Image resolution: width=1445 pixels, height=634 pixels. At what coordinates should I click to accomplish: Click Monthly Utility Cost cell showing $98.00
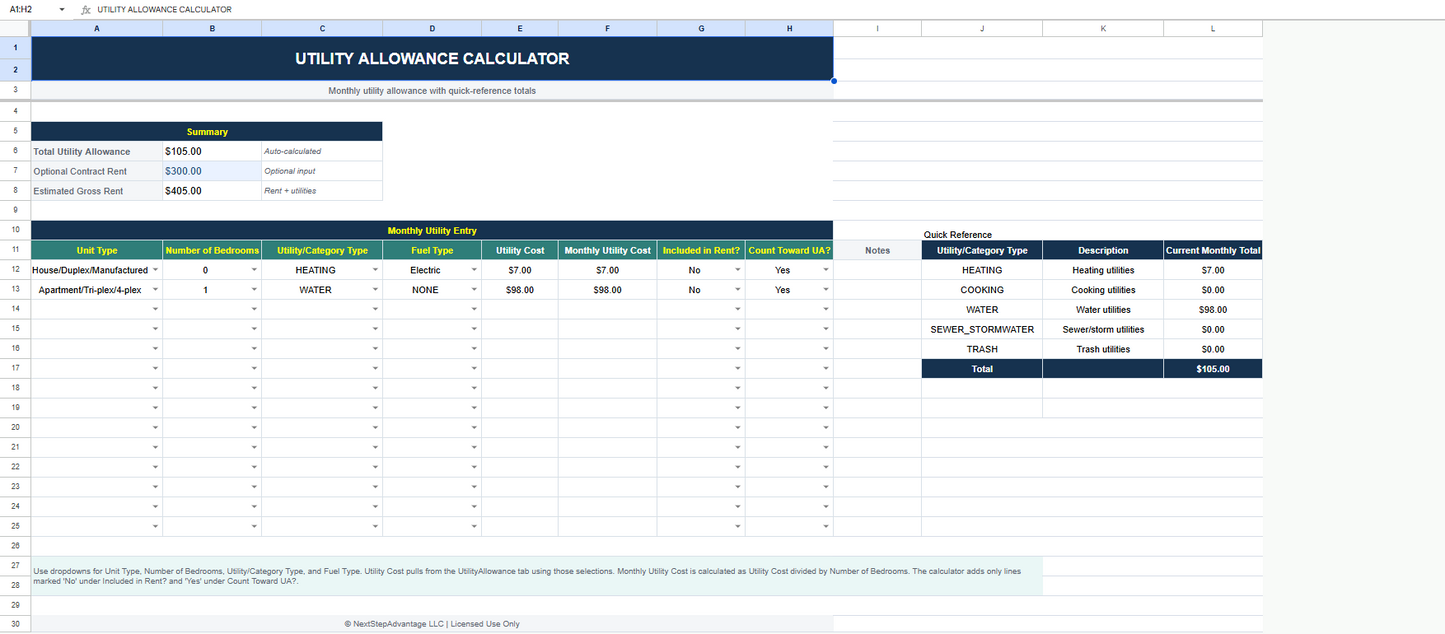[x=608, y=290]
